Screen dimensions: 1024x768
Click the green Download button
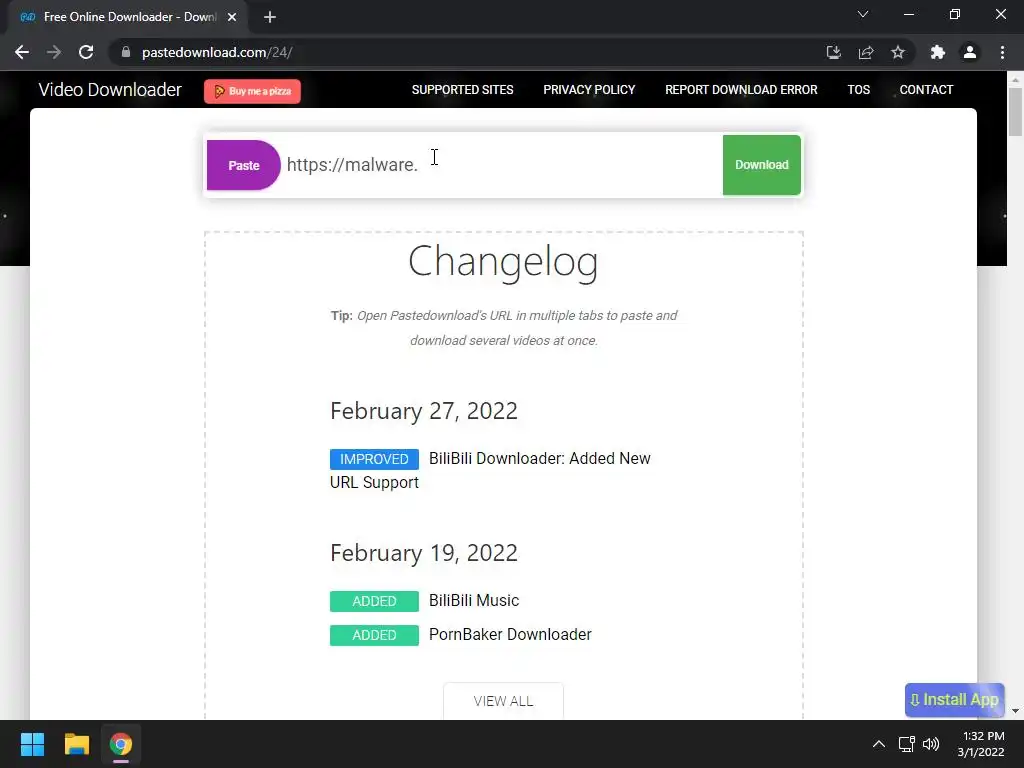(x=761, y=165)
